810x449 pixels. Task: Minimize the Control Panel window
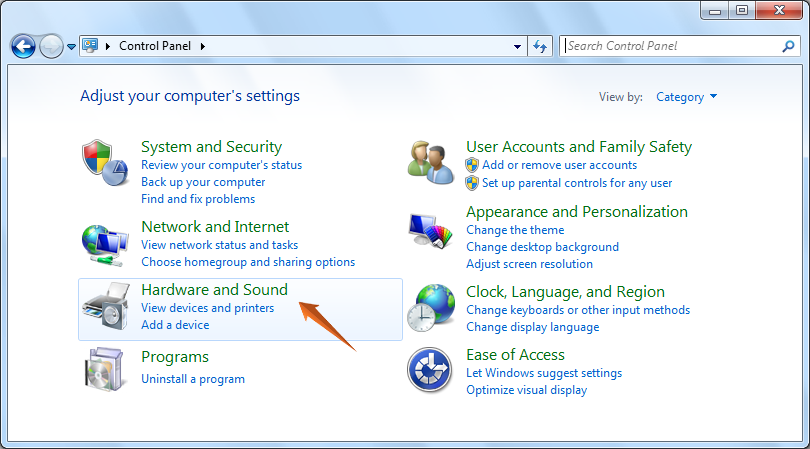(715, 10)
